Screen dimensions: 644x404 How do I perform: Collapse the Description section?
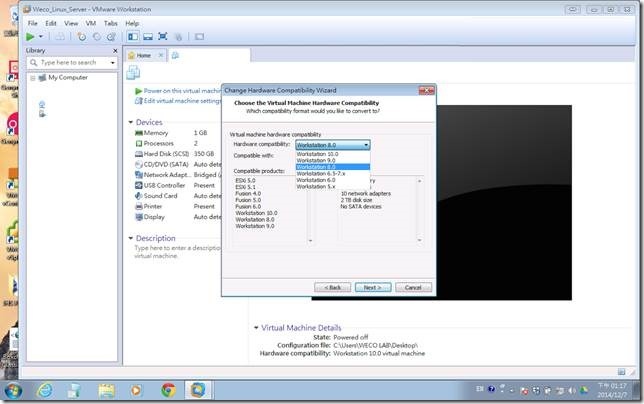131,238
